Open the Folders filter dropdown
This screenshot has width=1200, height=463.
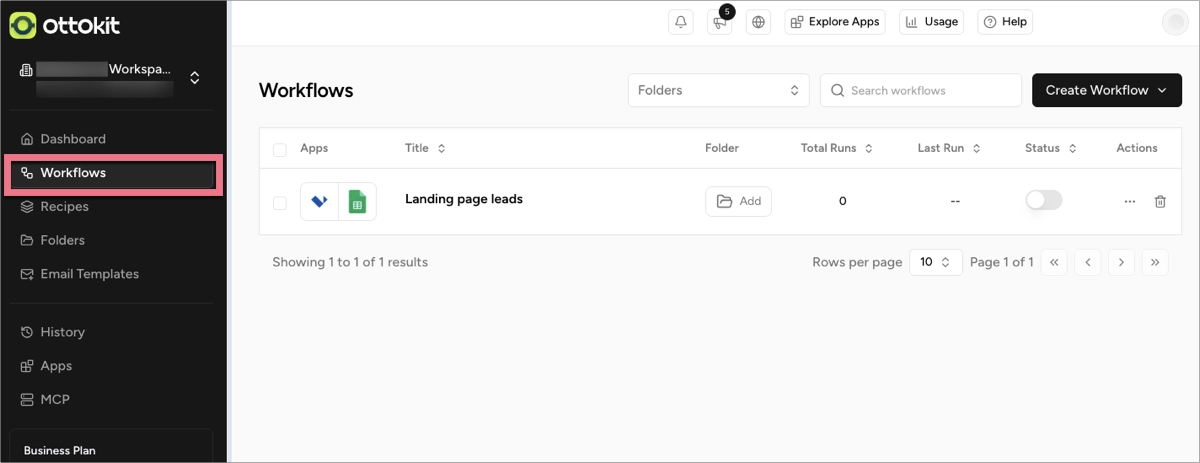pos(718,90)
